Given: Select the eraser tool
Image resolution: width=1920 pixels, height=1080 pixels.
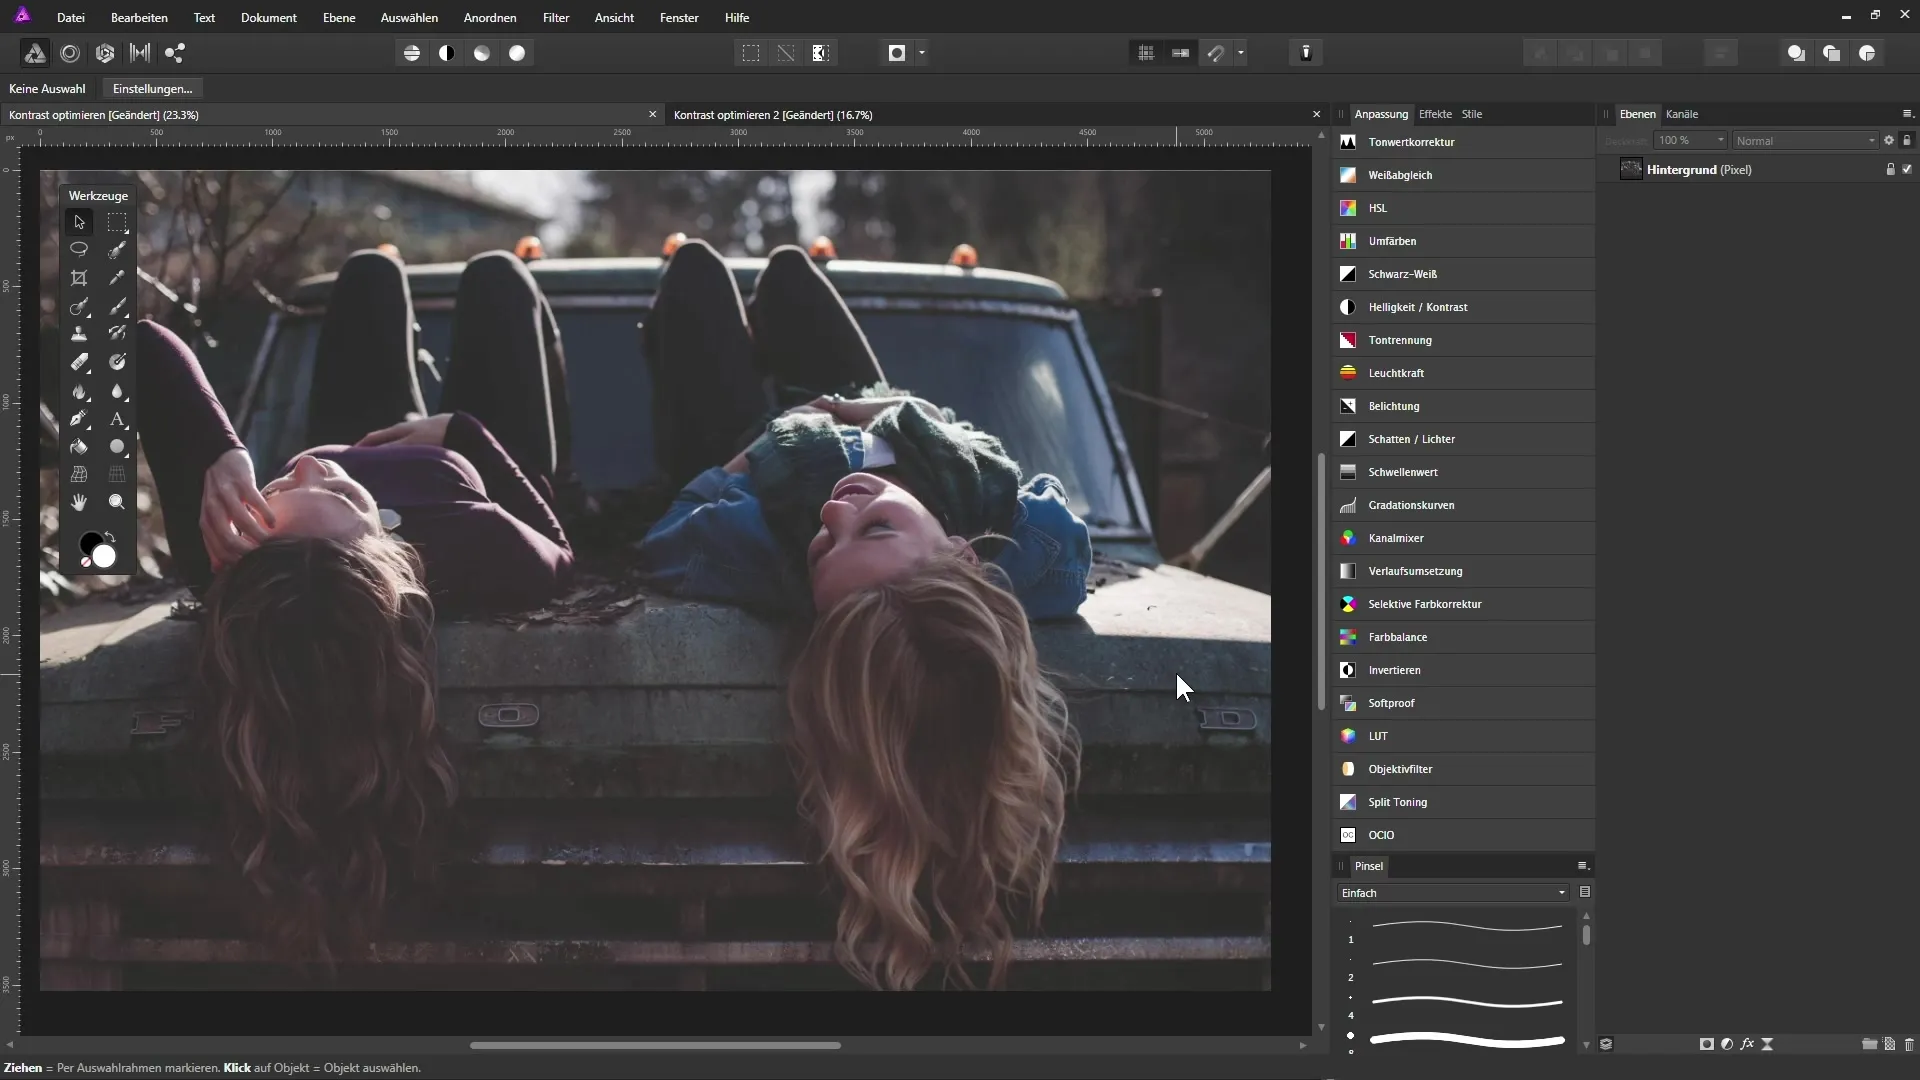Looking at the screenshot, I should pyautogui.click(x=79, y=362).
